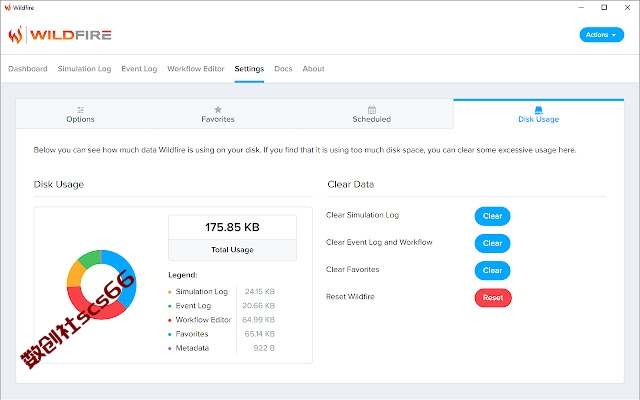This screenshot has width=640, height=400.
Task: Open the About tab
Action: (313, 69)
